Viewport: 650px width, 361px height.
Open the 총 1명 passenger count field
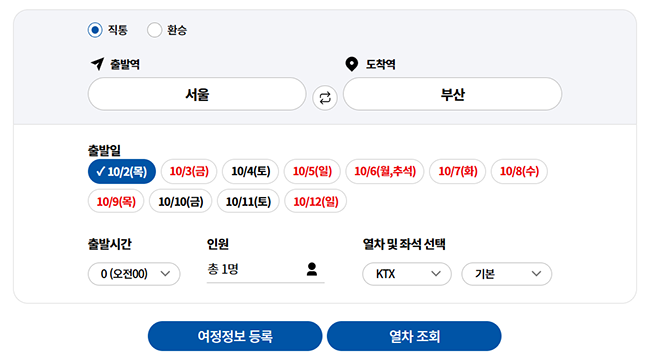[x=265, y=270]
